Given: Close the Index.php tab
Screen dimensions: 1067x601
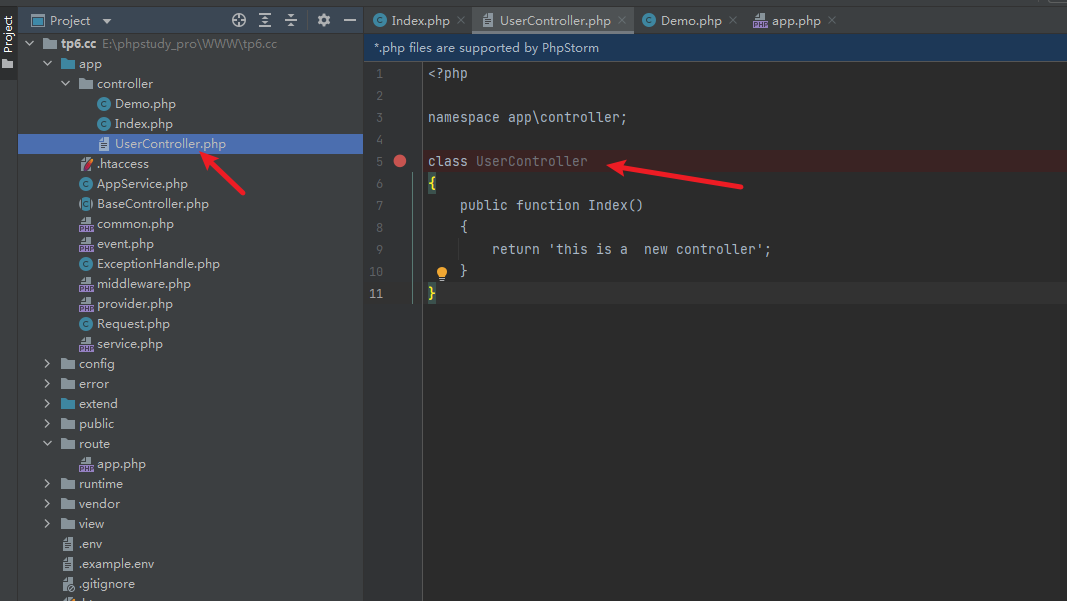Looking at the screenshot, I should (461, 20).
